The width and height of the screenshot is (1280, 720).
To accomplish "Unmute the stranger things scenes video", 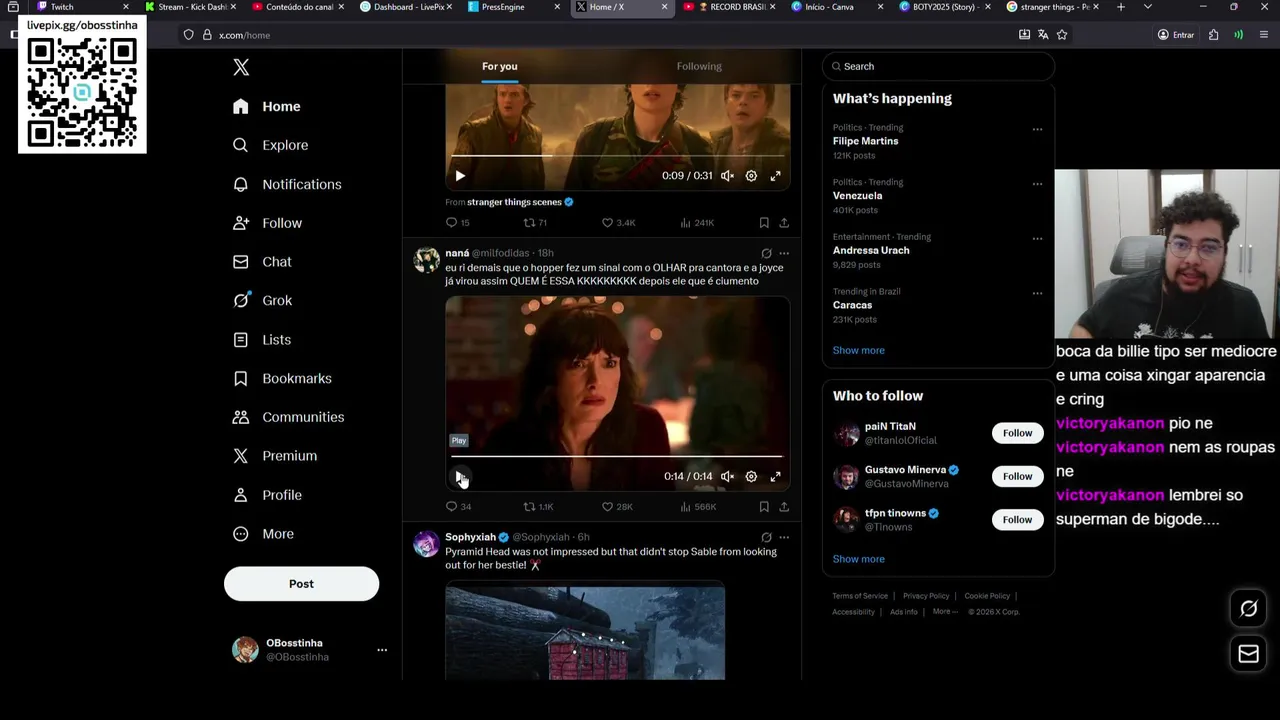I will (727, 176).
